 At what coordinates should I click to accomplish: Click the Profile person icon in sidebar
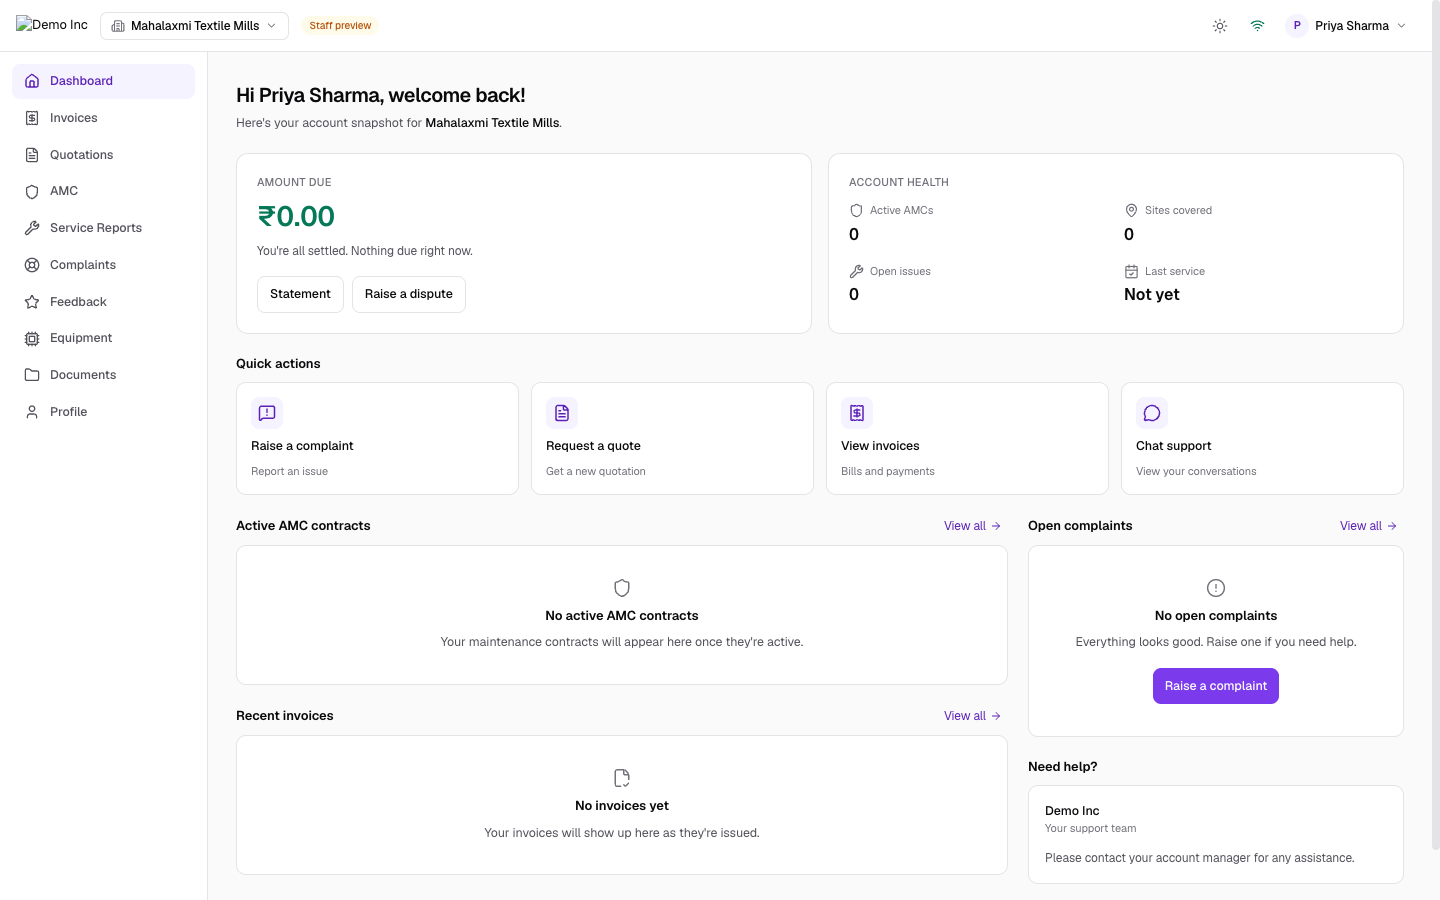tap(32, 412)
